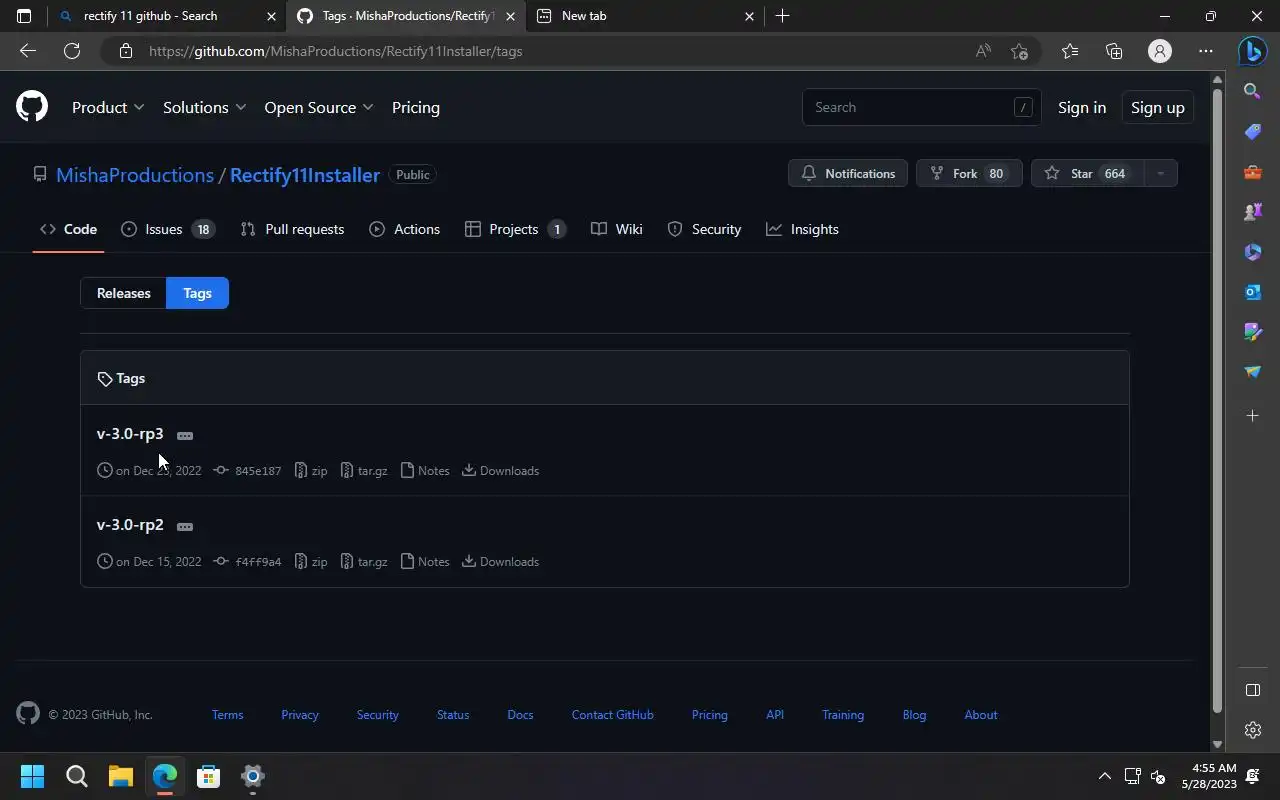Open the footer Privacy link

coord(300,714)
